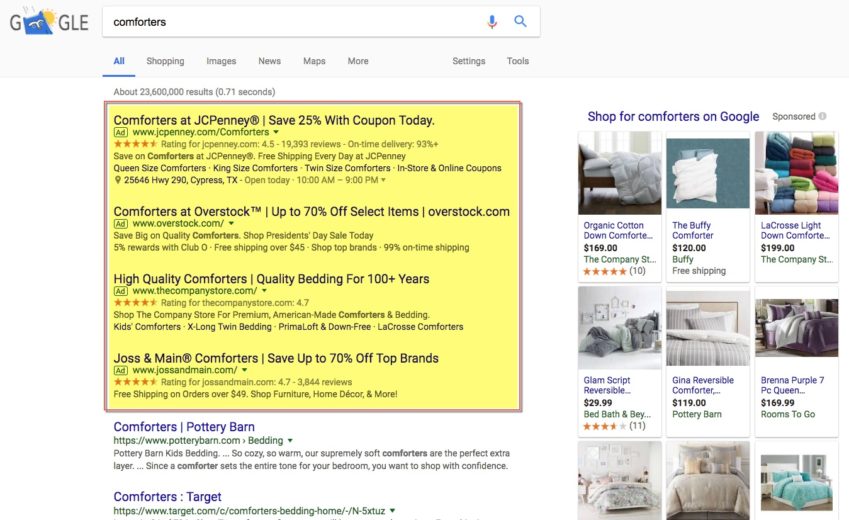Click Twin Size Comforters sitelink
849x520 pixels.
pos(347,168)
